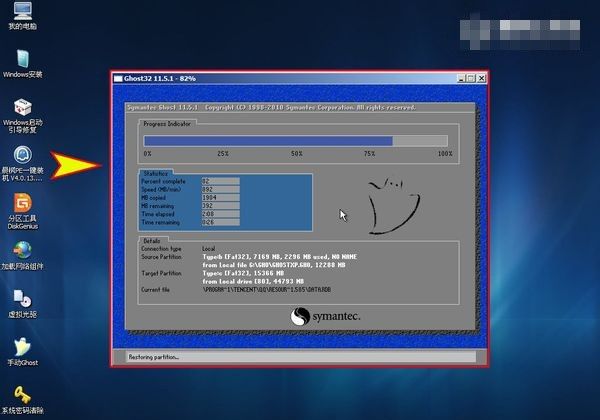The image size is (600, 420).
Task: Click the Progress Indicator group label
Action: pyautogui.click(x=167, y=124)
